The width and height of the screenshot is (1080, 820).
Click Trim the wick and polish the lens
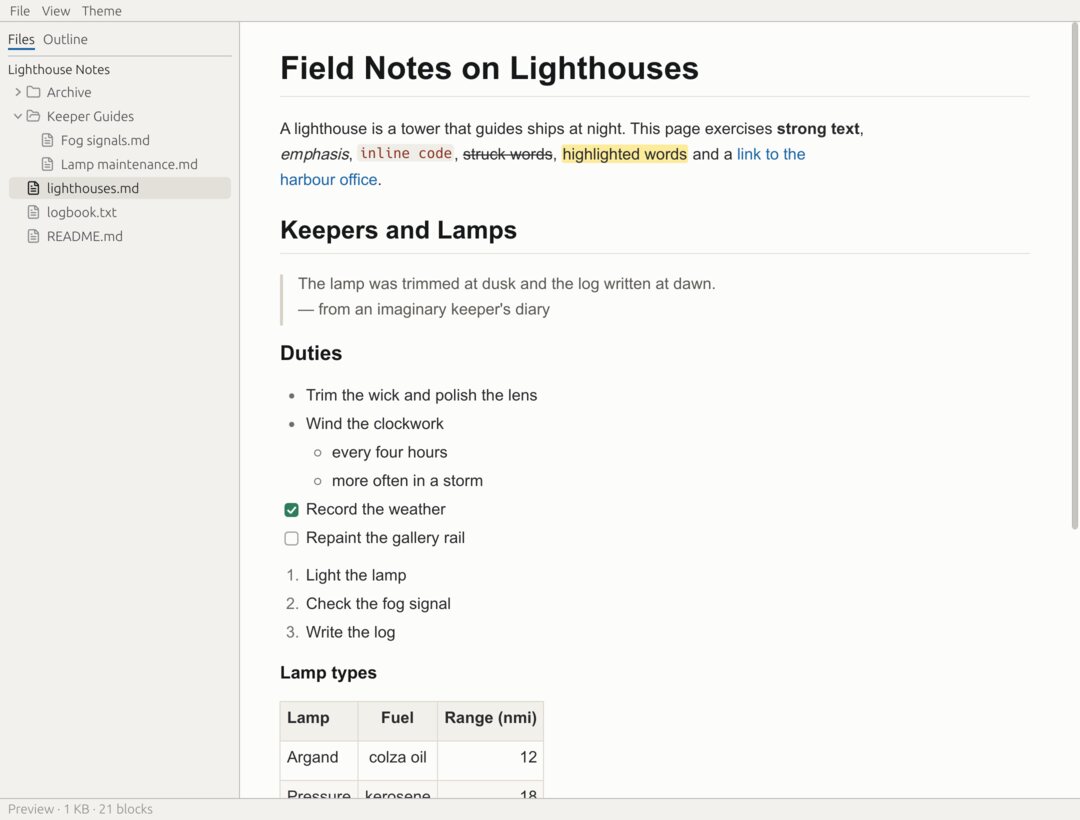tap(422, 395)
